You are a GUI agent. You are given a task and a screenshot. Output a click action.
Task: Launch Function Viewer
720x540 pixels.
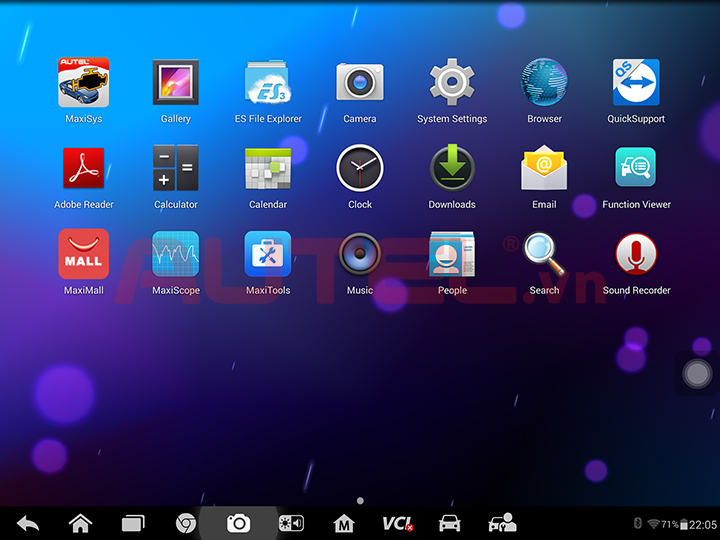point(636,167)
